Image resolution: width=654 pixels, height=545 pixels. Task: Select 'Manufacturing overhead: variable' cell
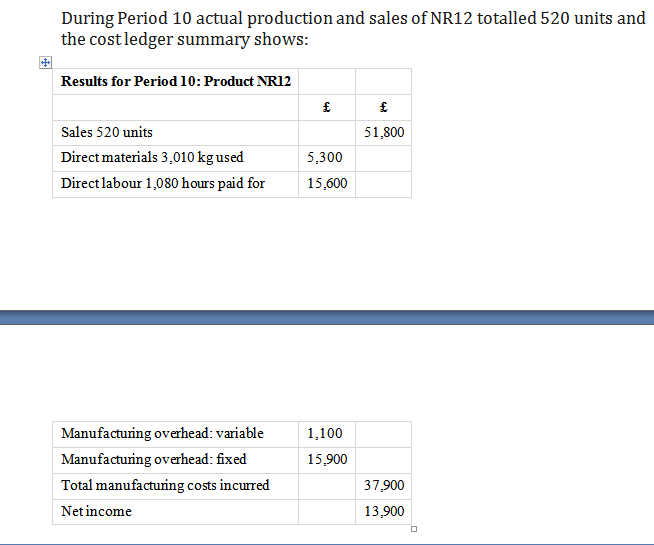(176, 434)
